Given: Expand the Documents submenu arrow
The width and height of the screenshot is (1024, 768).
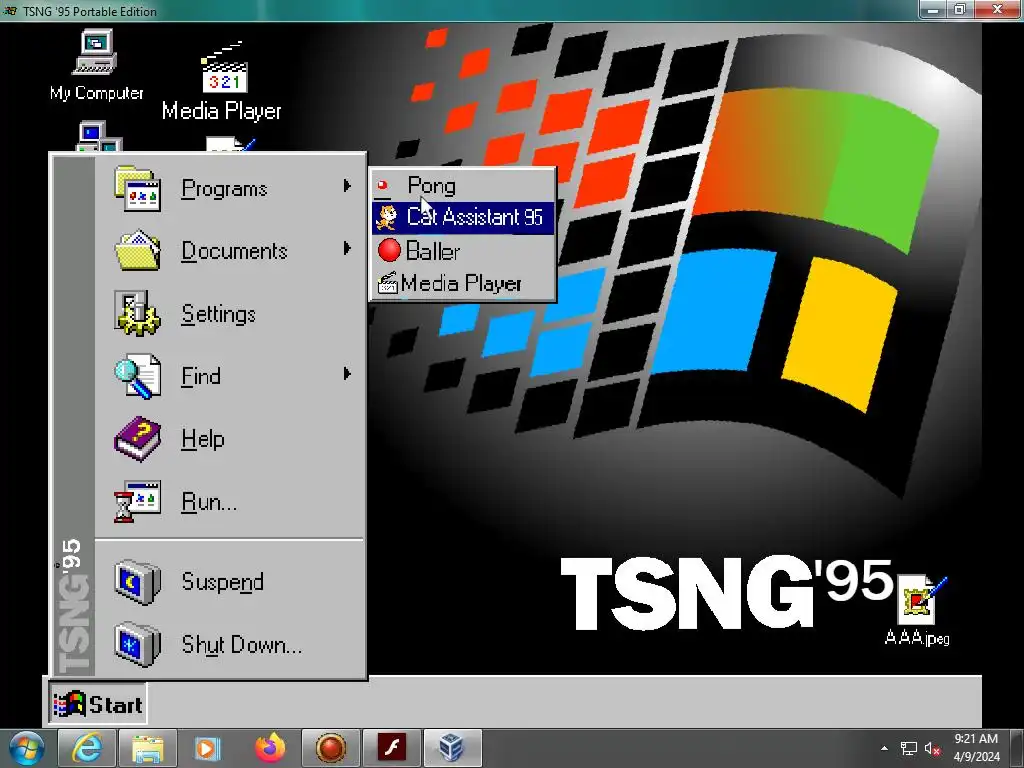Looking at the screenshot, I should pyautogui.click(x=347, y=248).
